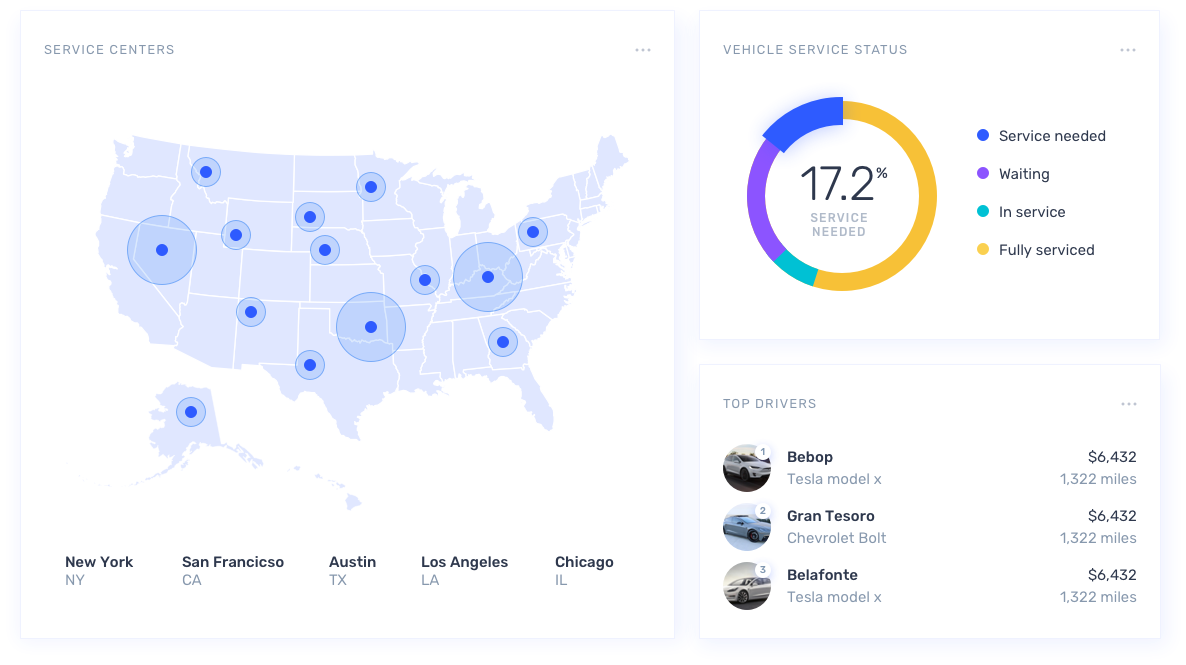Open Gran Tesoro driver name link
This screenshot has width=1186, height=665.
(x=830, y=516)
